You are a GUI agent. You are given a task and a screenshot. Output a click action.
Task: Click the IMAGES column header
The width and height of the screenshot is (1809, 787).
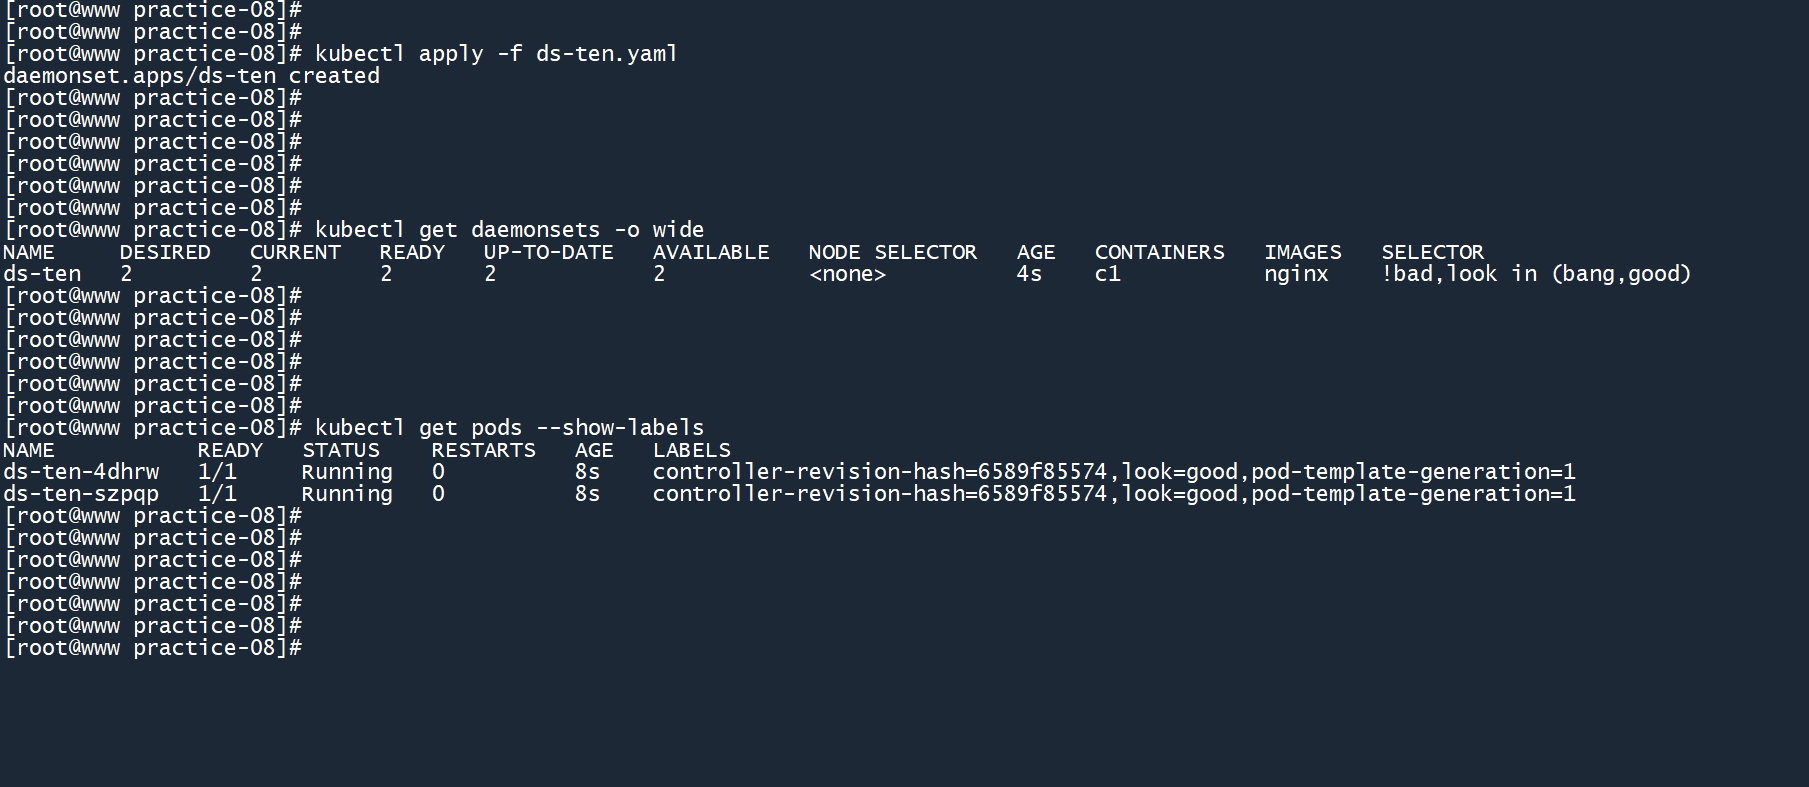pyautogui.click(x=1302, y=252)
